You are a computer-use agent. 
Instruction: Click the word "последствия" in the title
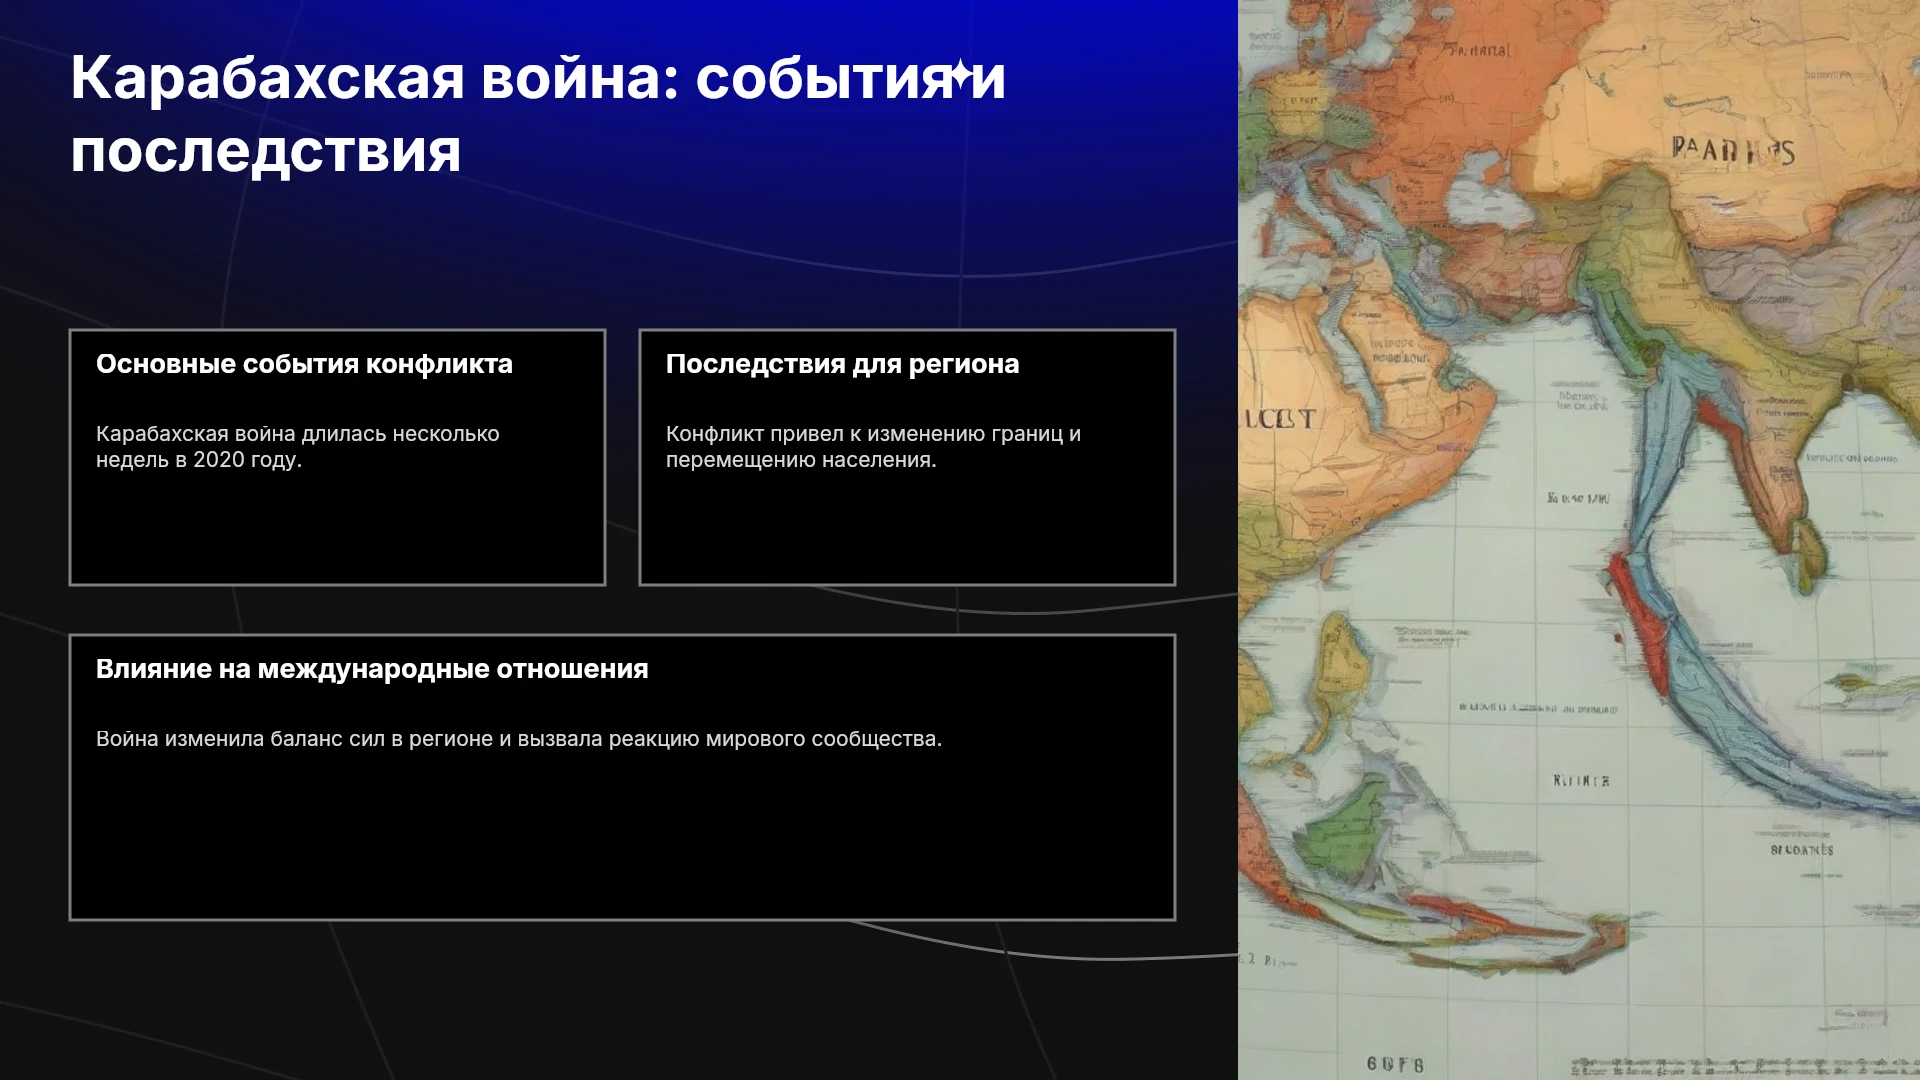coord(266,152)
